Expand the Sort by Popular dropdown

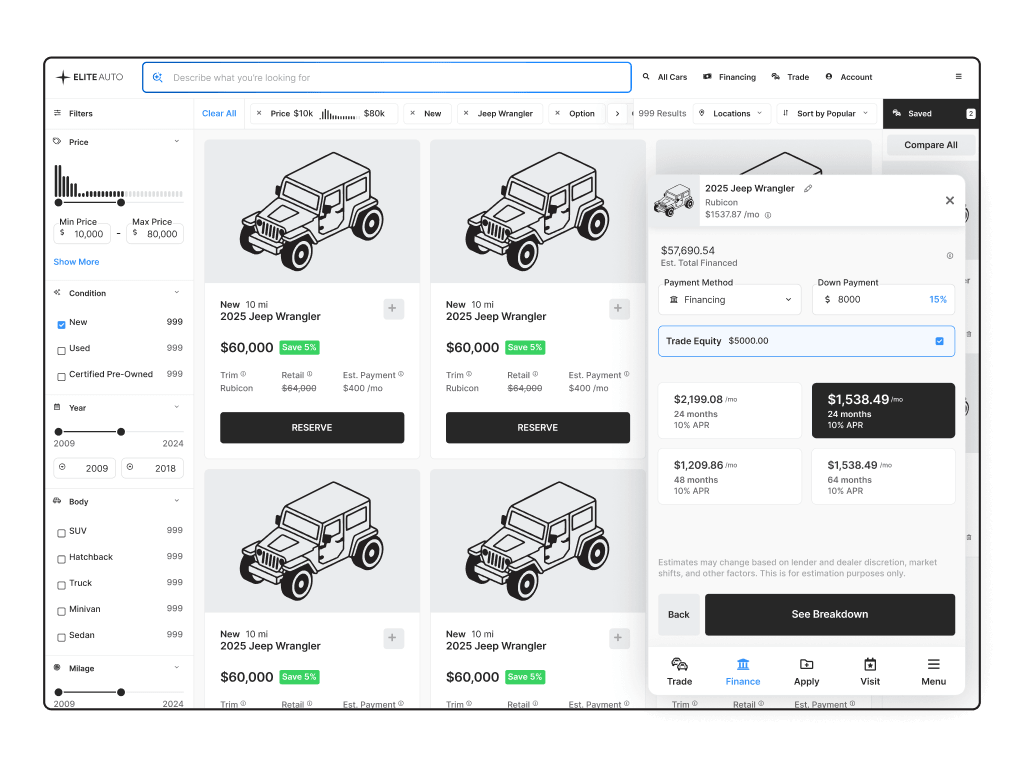[826, 114]
